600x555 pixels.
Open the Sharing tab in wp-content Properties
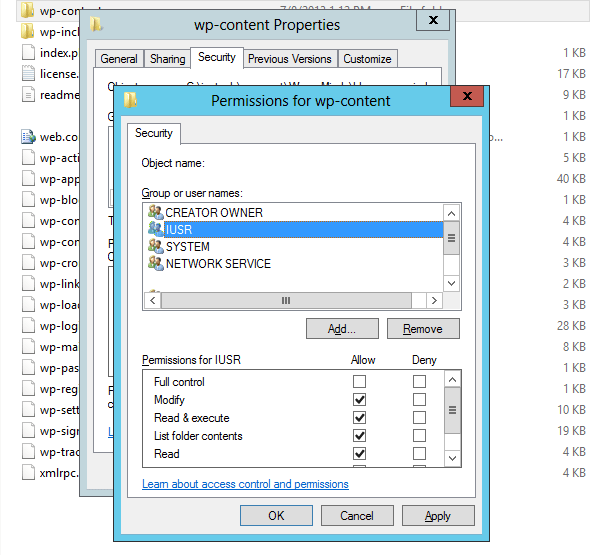point(167,59)
